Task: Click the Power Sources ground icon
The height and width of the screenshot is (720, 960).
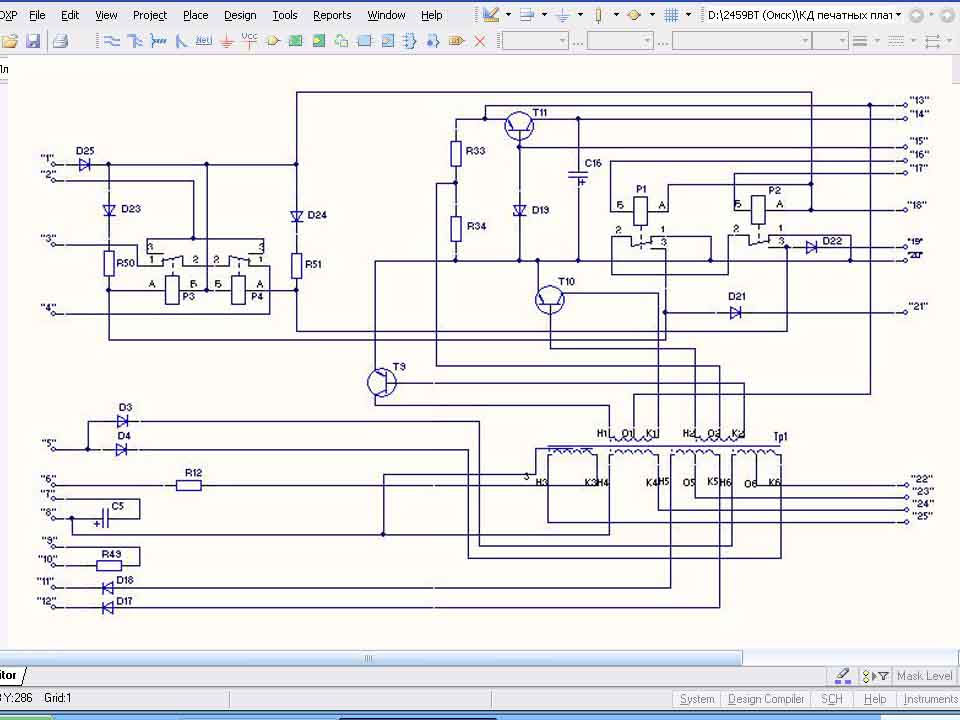Action: click(x=562, y=15)
